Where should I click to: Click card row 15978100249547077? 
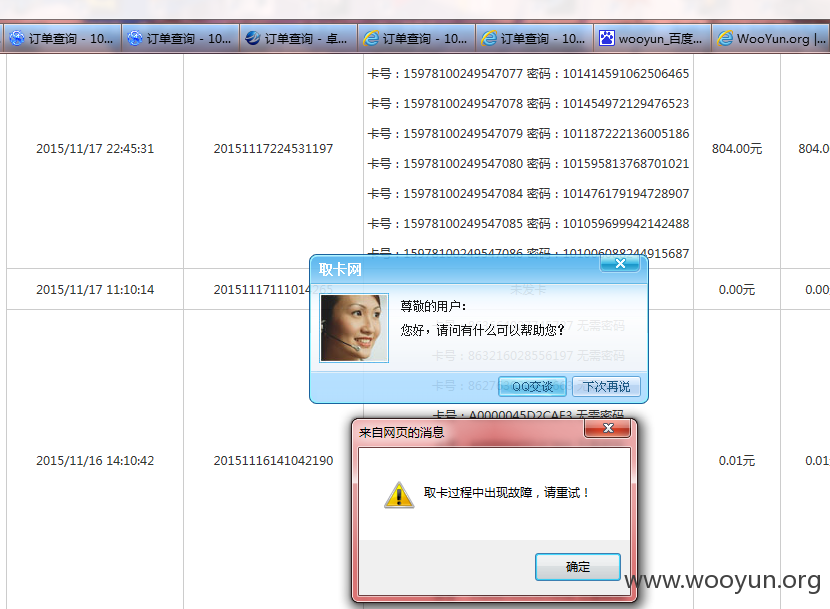coord(528,74)
